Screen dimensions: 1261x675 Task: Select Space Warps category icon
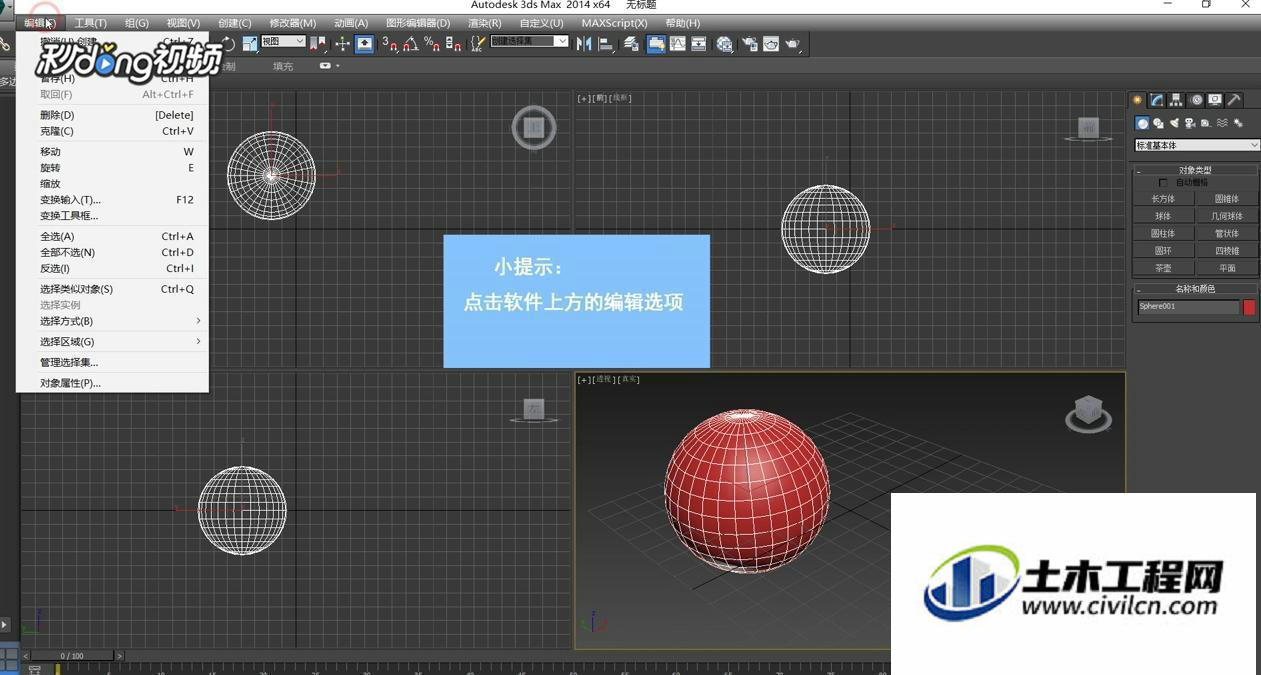pyautogui.click(x=1222, y=123)
